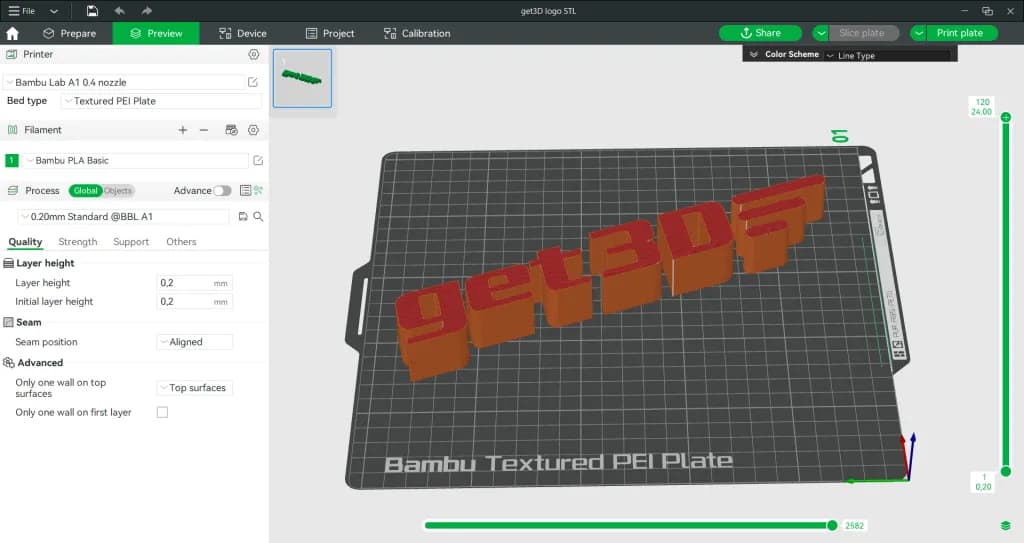Add a filament with plus icon
The height and width of the screenshot is (543, 1024).
182,130
